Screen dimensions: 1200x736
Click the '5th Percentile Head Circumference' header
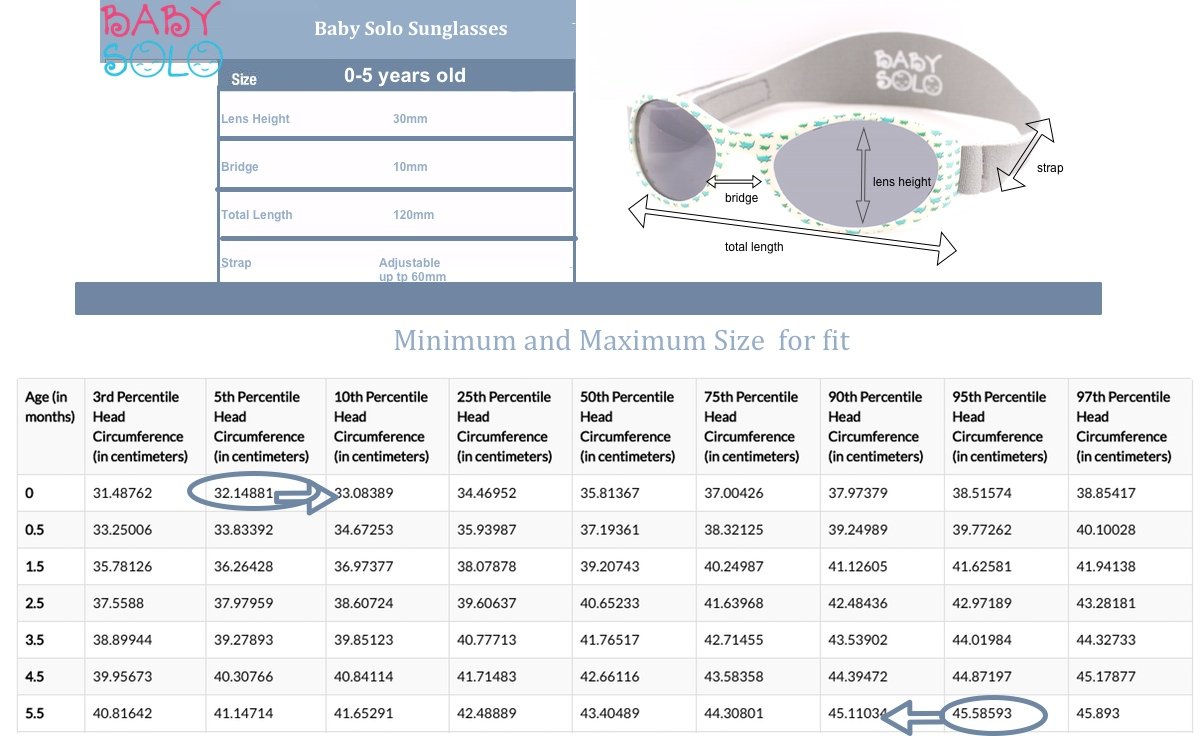pos(260,427)
